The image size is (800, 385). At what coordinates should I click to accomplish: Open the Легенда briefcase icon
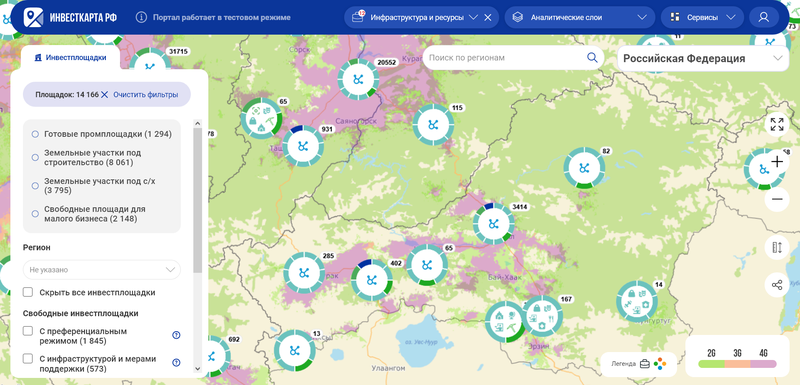[645, 364]
